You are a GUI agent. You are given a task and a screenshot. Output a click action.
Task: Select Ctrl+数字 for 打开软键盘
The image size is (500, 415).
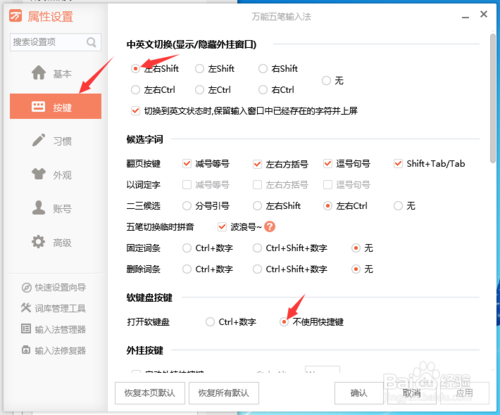tap(210, 322)
